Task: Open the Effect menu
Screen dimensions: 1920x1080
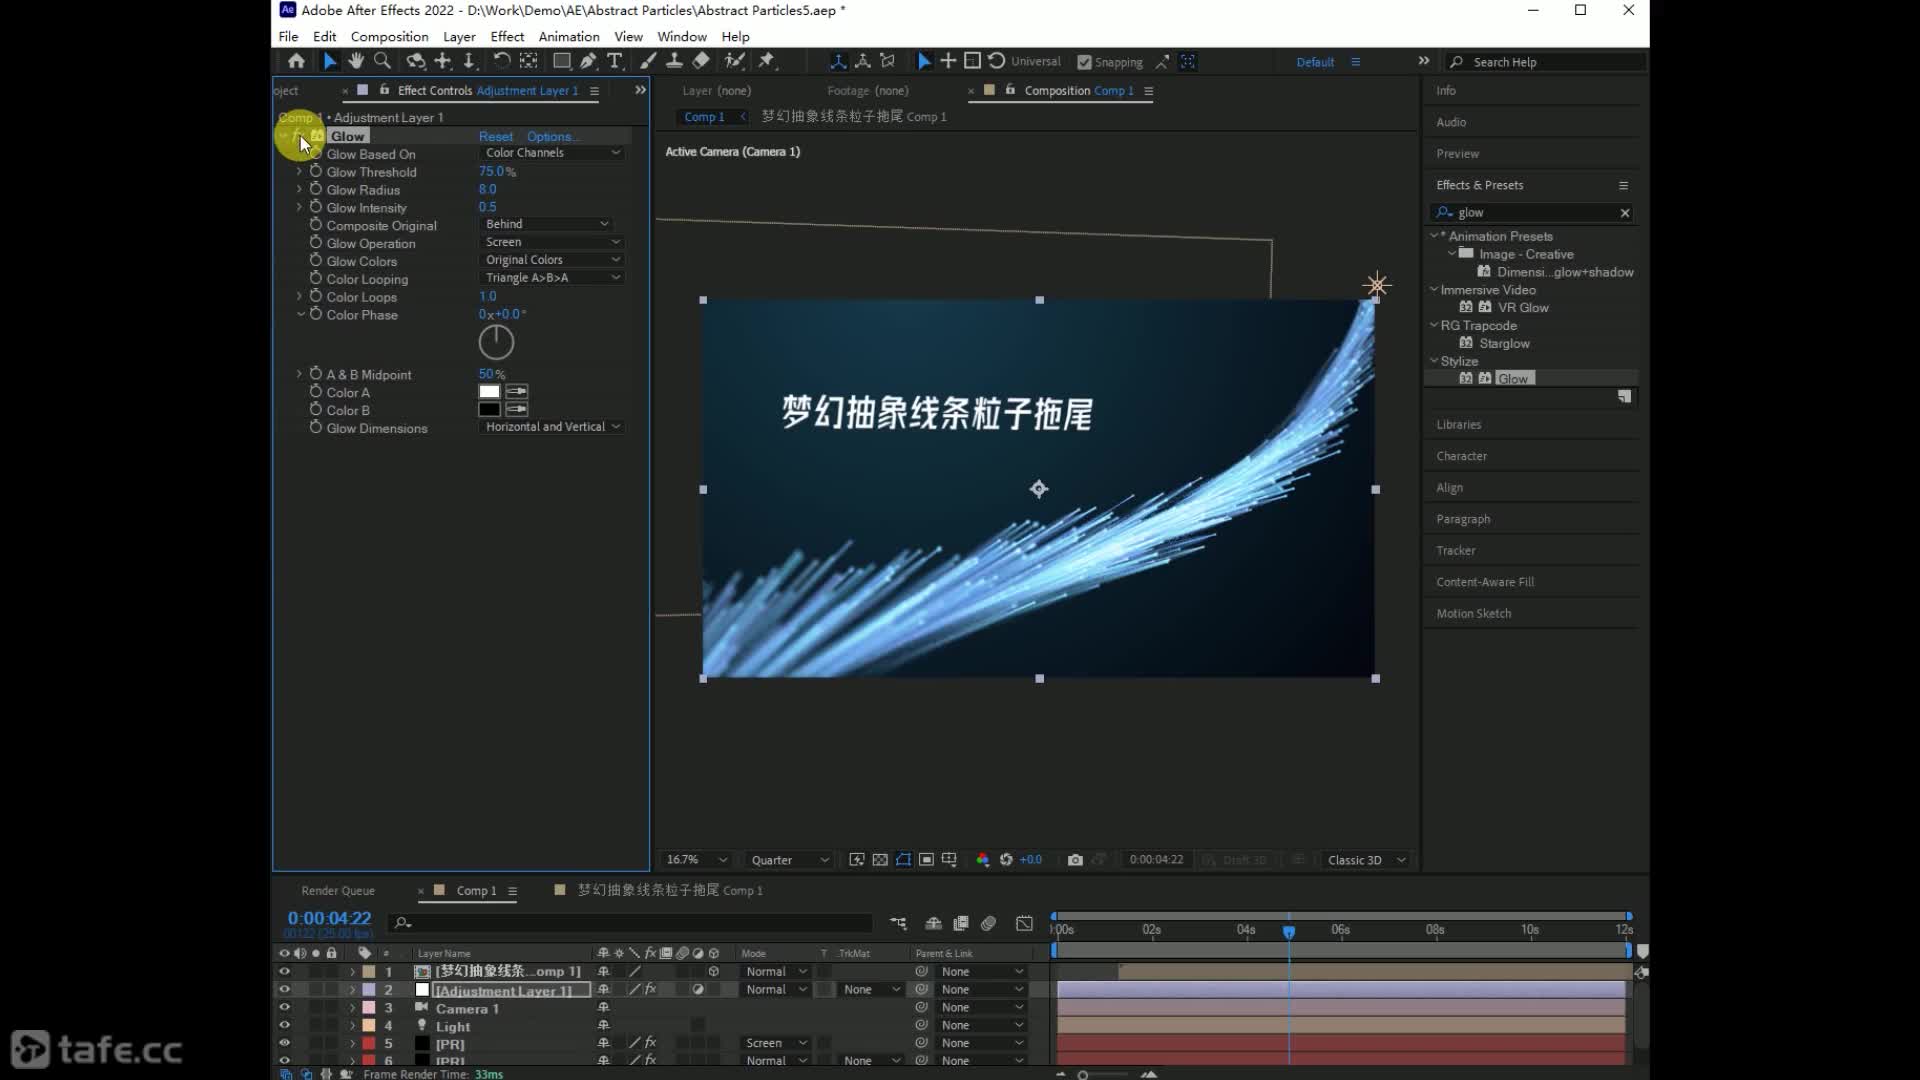Action: [507, 36]
